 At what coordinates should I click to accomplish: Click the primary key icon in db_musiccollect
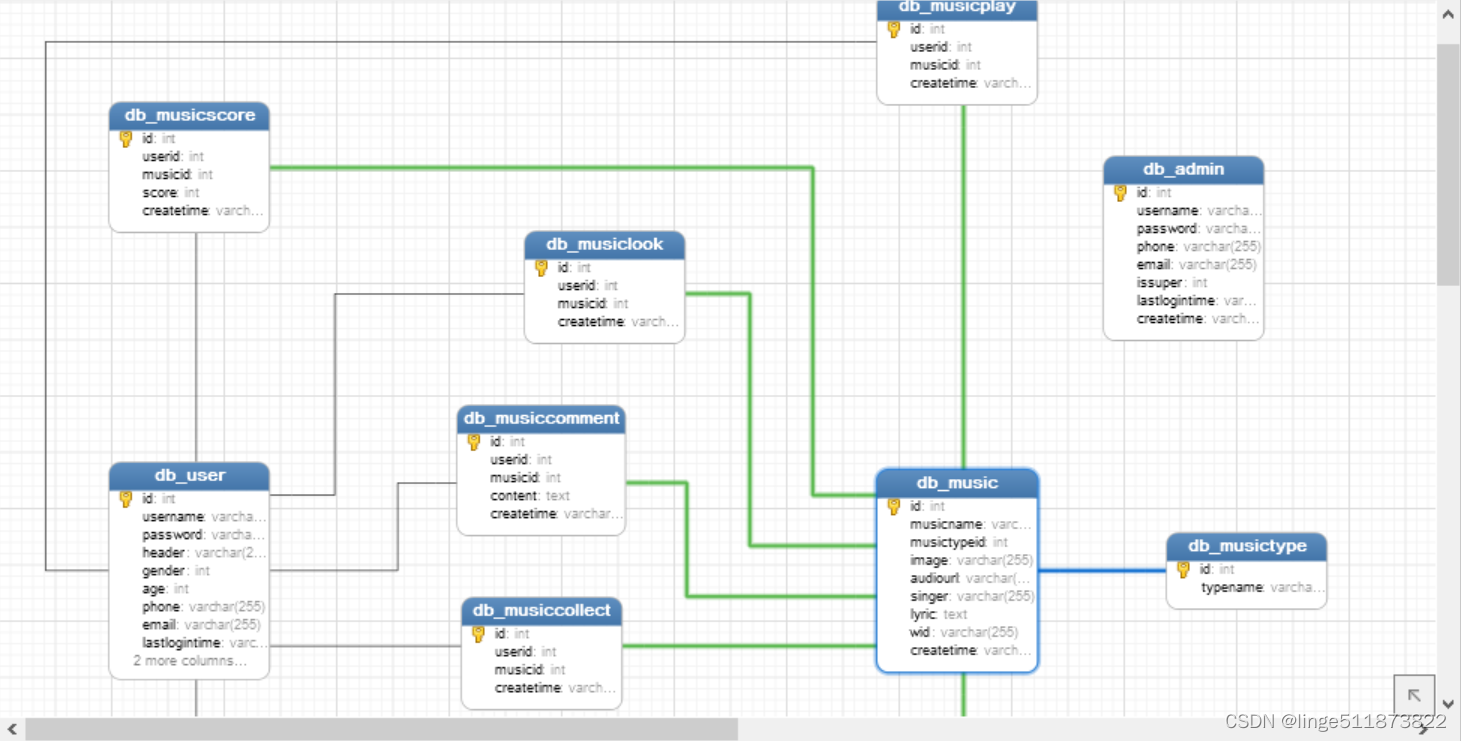[478, 634]
